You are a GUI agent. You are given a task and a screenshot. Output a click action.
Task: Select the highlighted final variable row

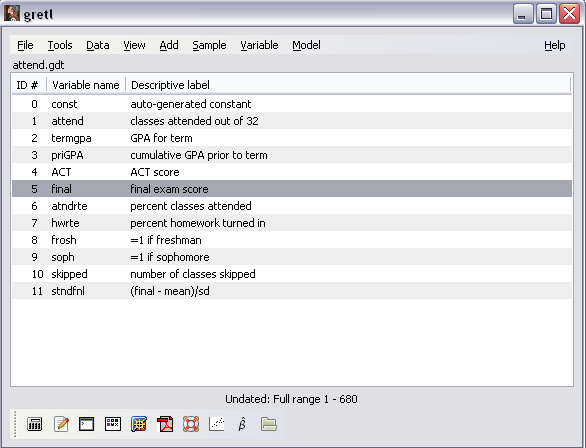[x=292, y=189]
